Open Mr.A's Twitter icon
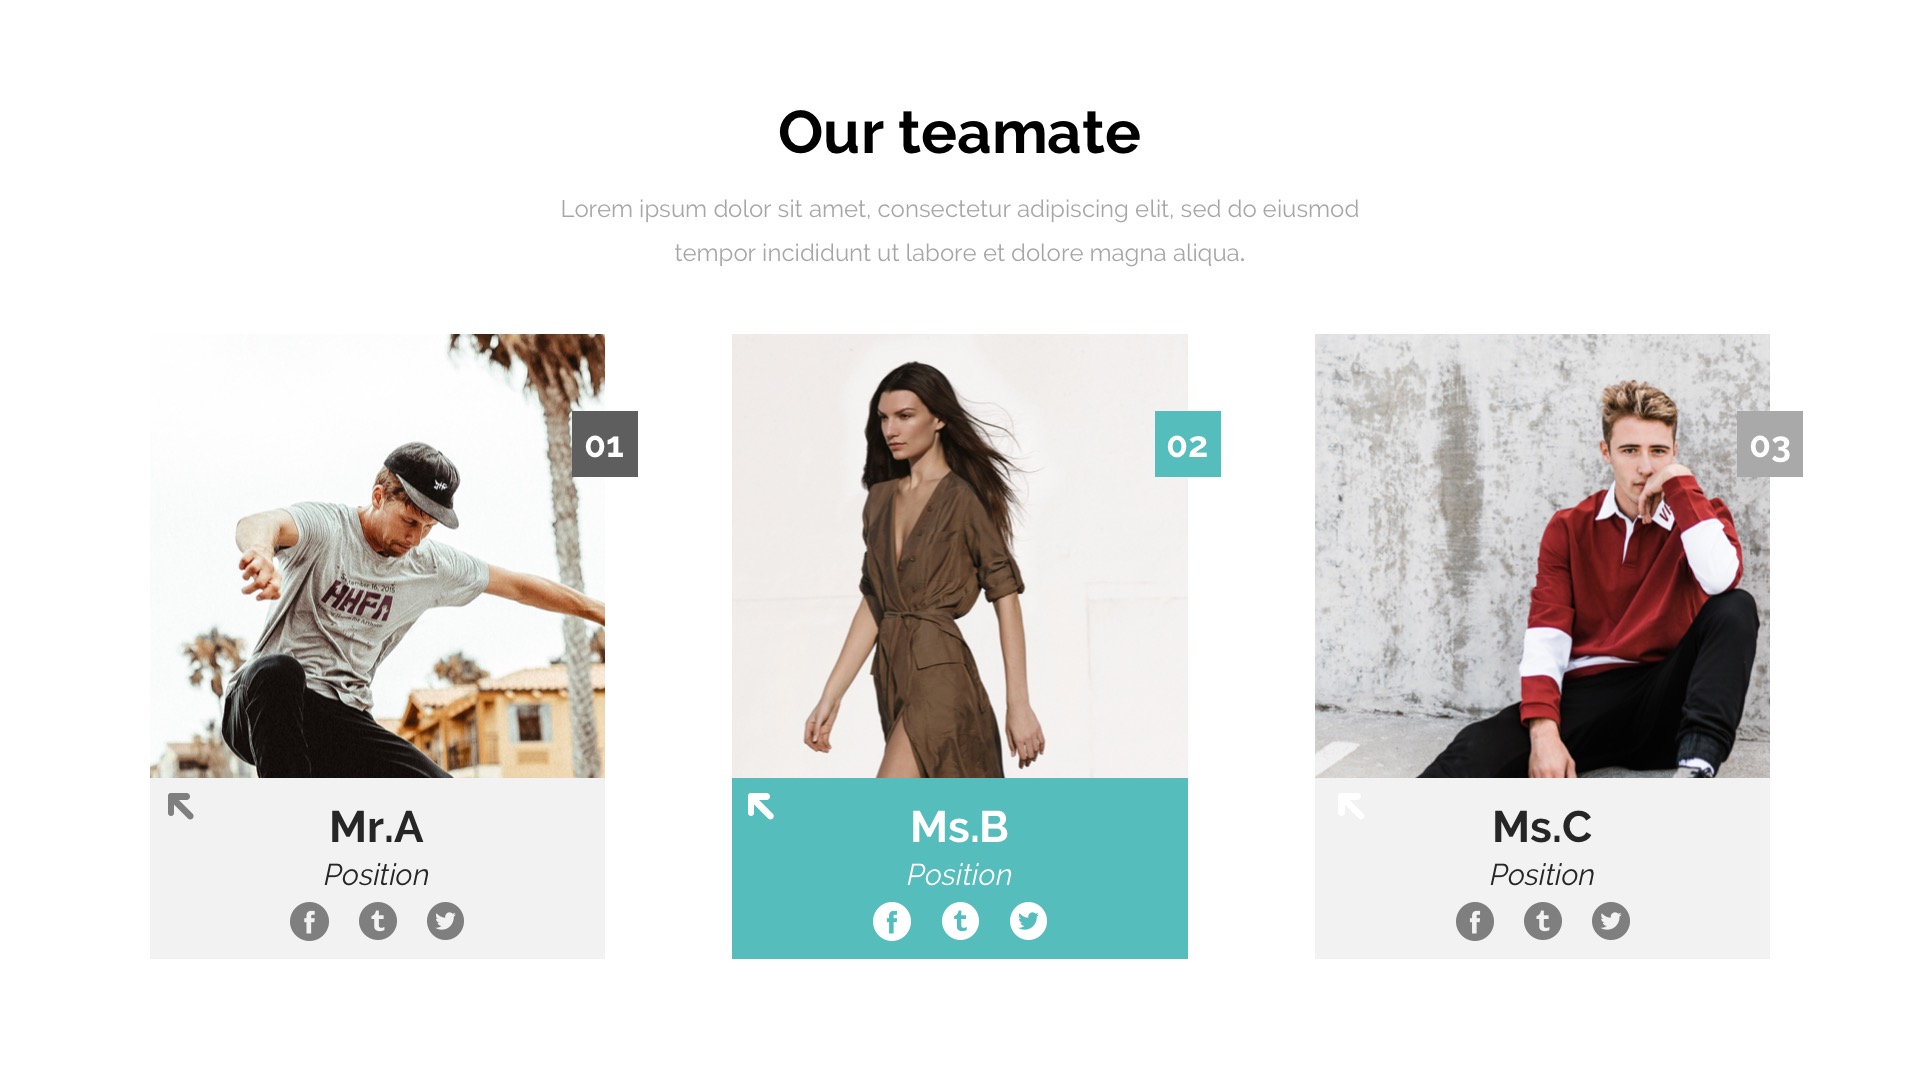This screenshot has width=1920, height=1080. (446, 921)
